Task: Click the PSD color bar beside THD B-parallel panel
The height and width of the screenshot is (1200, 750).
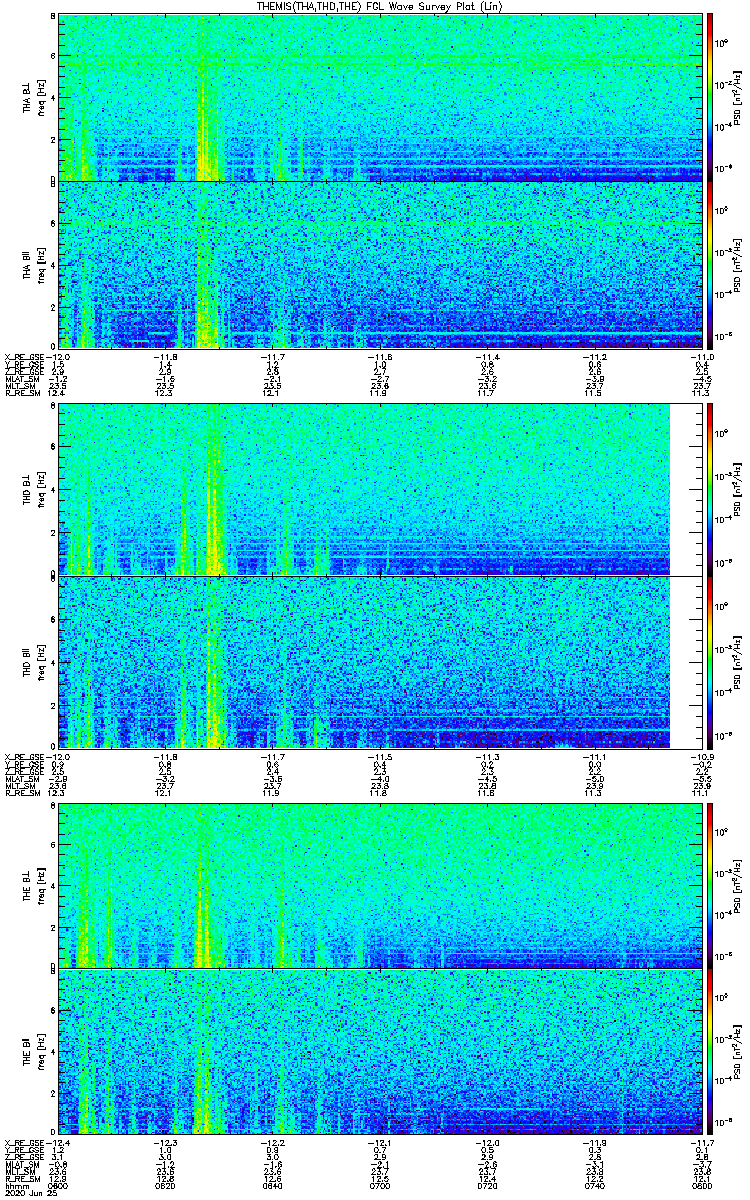Action: 710,662
